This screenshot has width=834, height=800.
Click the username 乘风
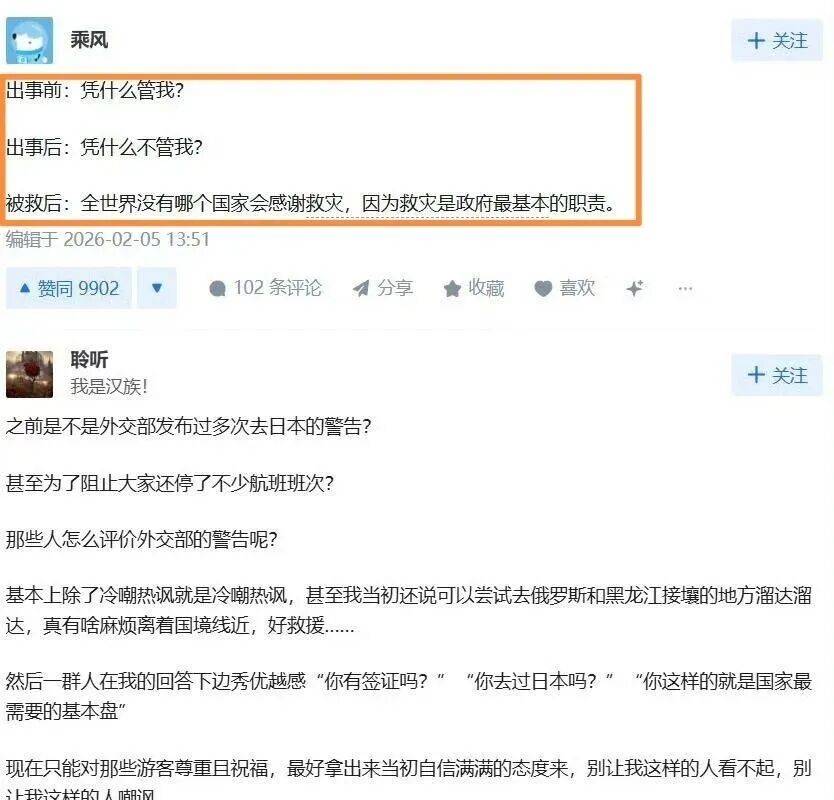pyautogui.click(x=89, y=39)
